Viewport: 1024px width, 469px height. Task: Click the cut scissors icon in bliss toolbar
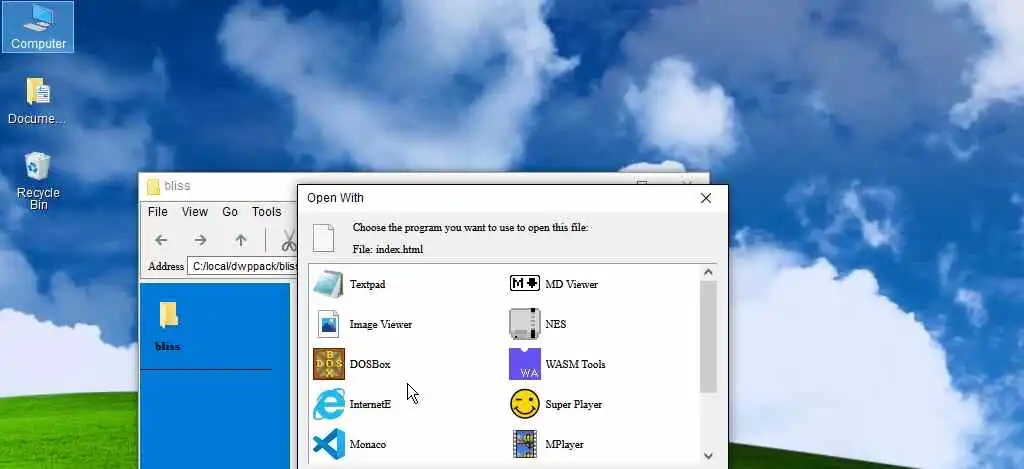click(288, 240)
